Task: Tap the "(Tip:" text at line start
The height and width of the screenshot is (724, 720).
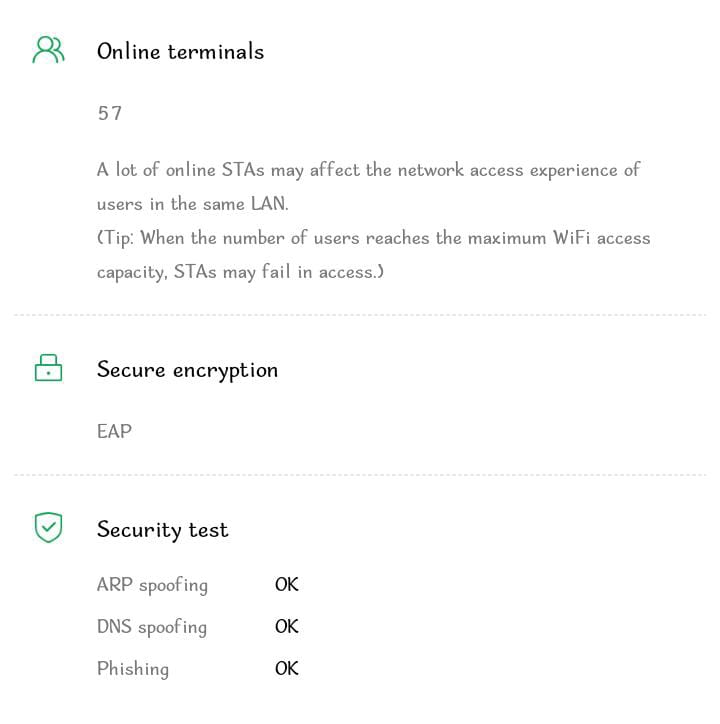Action: [x=118, y=238]
